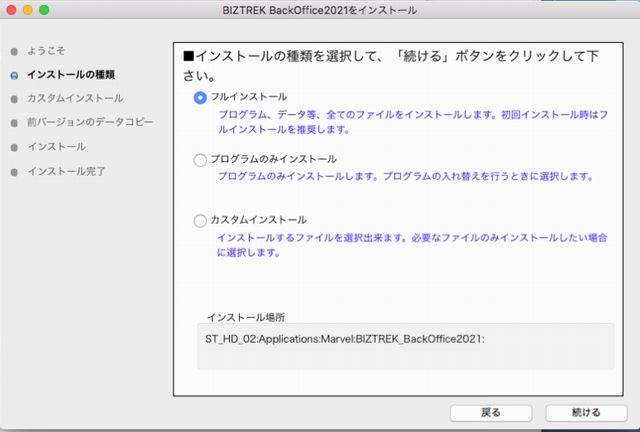Click the インストール完了 sidebar step
This screenshot has width=640, height=432.
click(66, 171)
